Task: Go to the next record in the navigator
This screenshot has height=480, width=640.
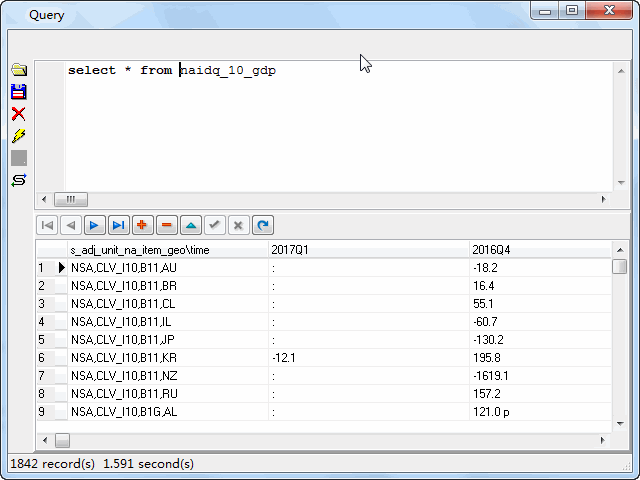Action: (94, 225)
